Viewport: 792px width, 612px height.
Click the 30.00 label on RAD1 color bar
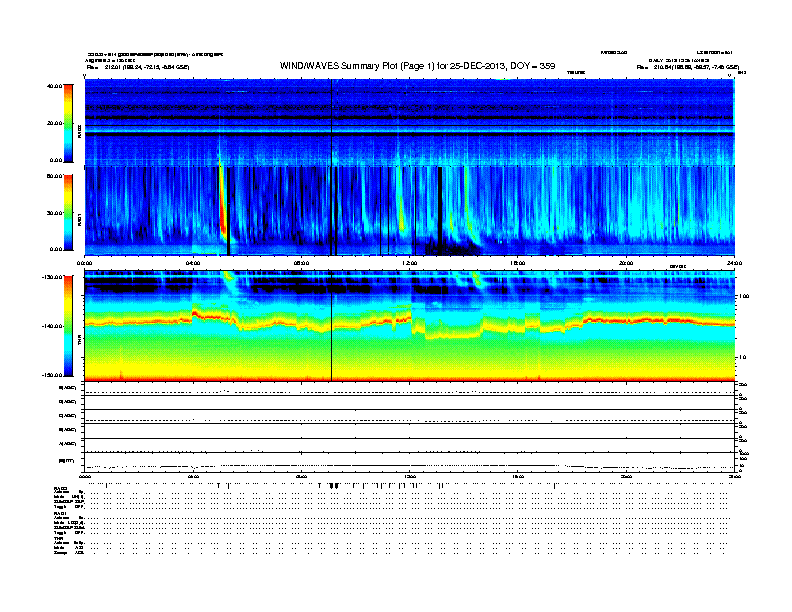pos(54,213)
